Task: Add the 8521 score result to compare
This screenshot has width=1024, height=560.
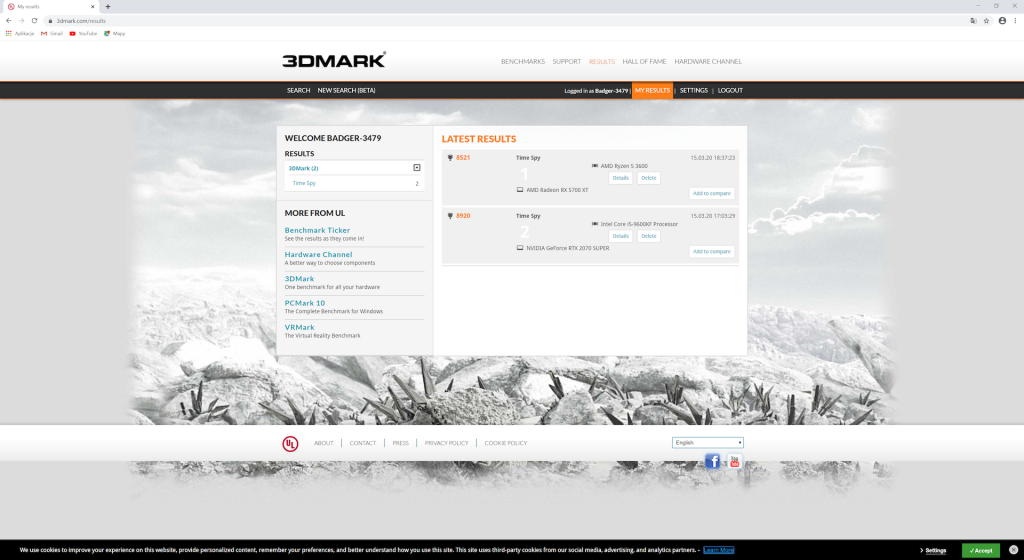Action: [711, 193]
